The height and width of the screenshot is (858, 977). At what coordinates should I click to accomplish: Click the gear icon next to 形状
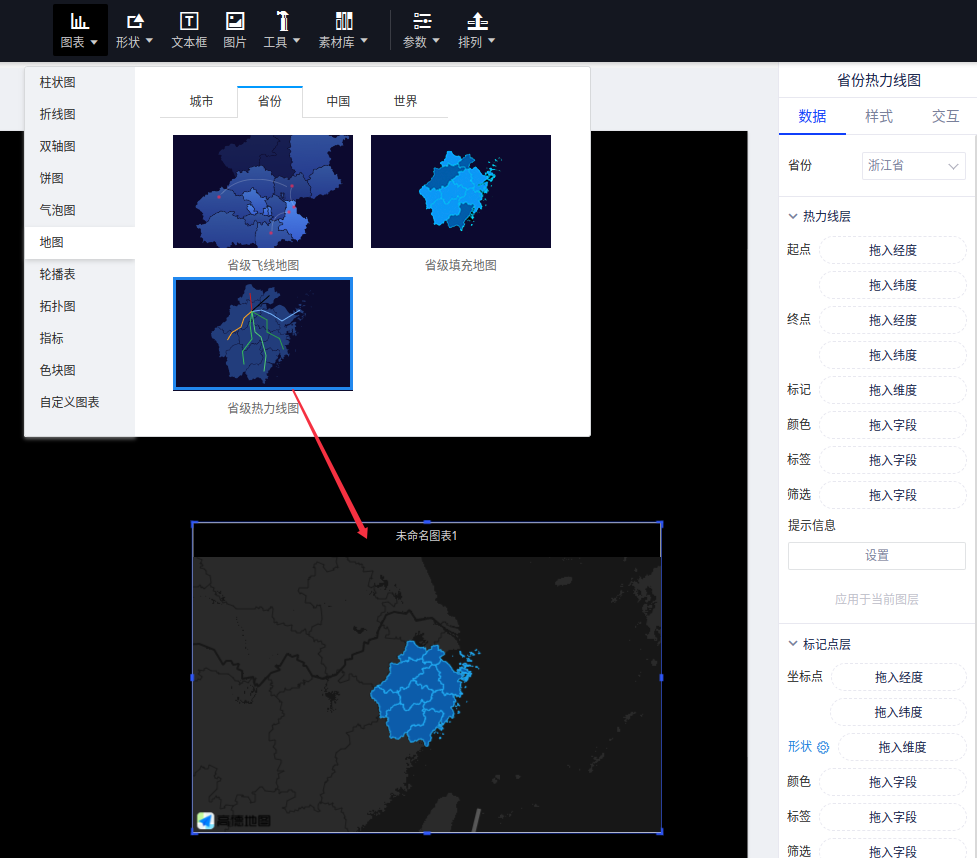[824, 747]
